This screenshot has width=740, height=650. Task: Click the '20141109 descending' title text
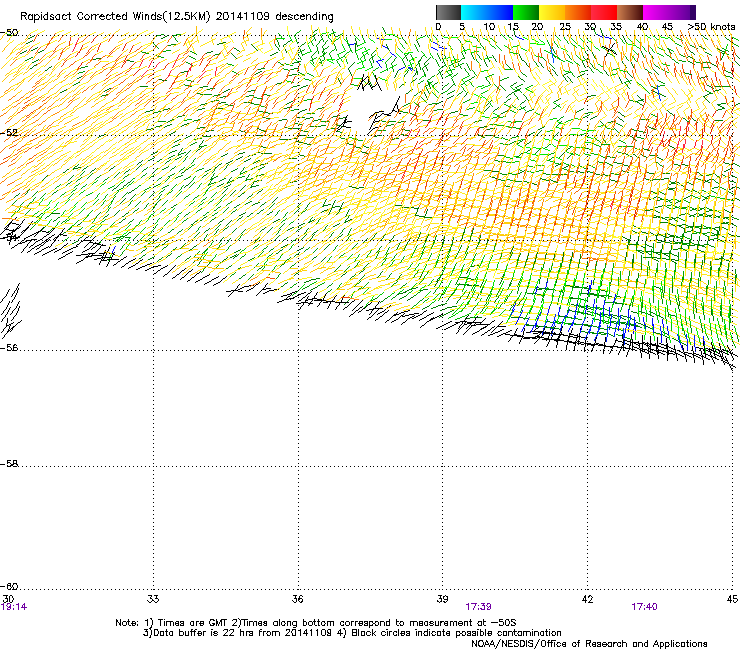point(275,17)
